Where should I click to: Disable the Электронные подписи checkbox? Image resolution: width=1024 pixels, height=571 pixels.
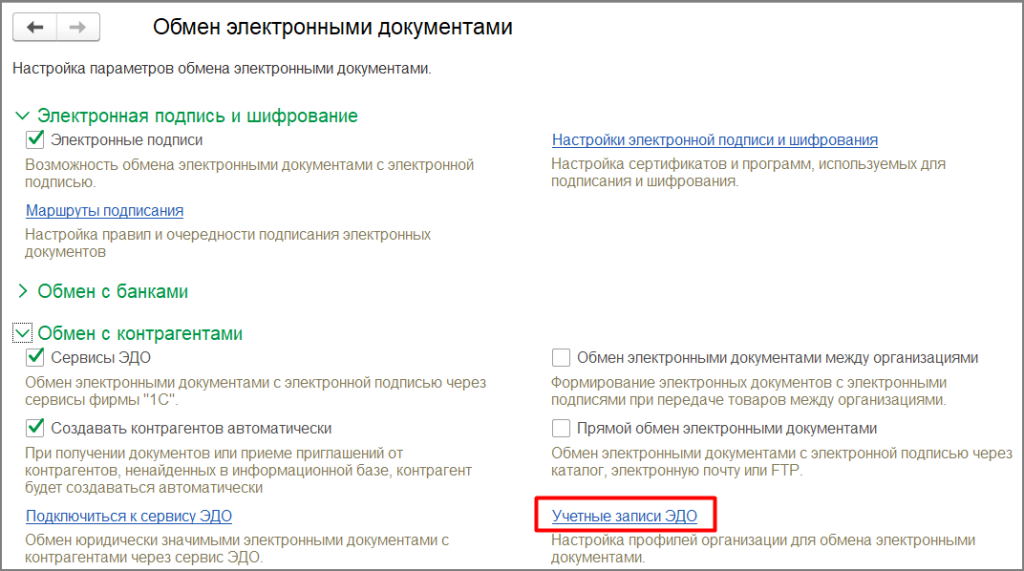(x=36, y=140)
